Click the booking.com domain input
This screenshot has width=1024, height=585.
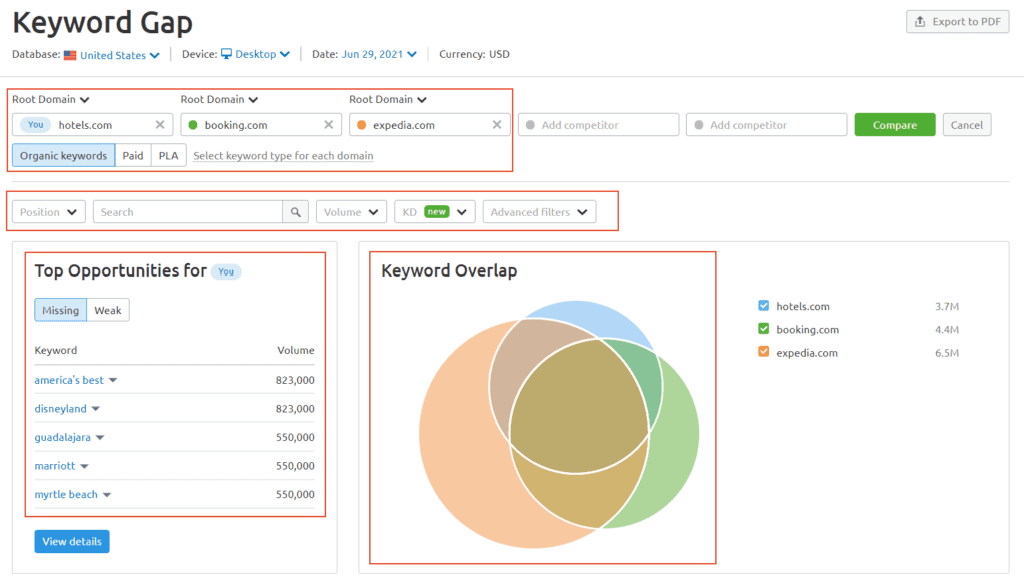261,125
